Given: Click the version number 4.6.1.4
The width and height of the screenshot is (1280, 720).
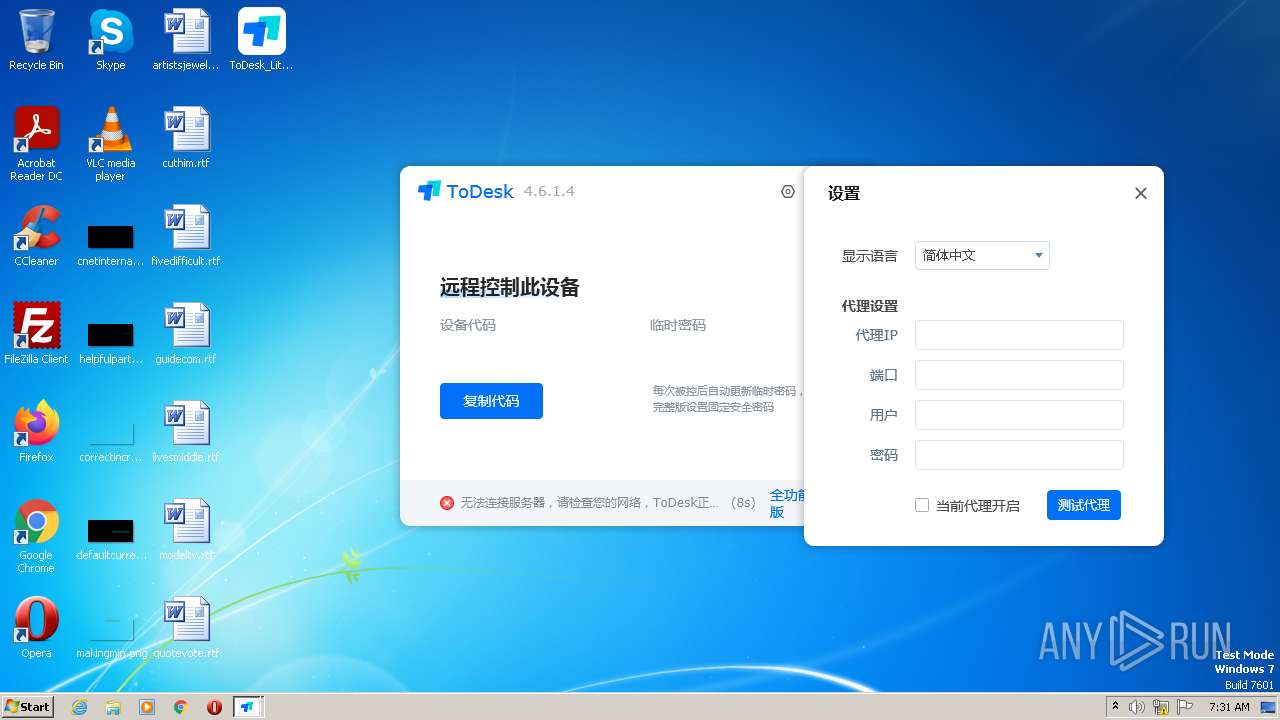Looking at the screenshot, I should click(549, 192).
